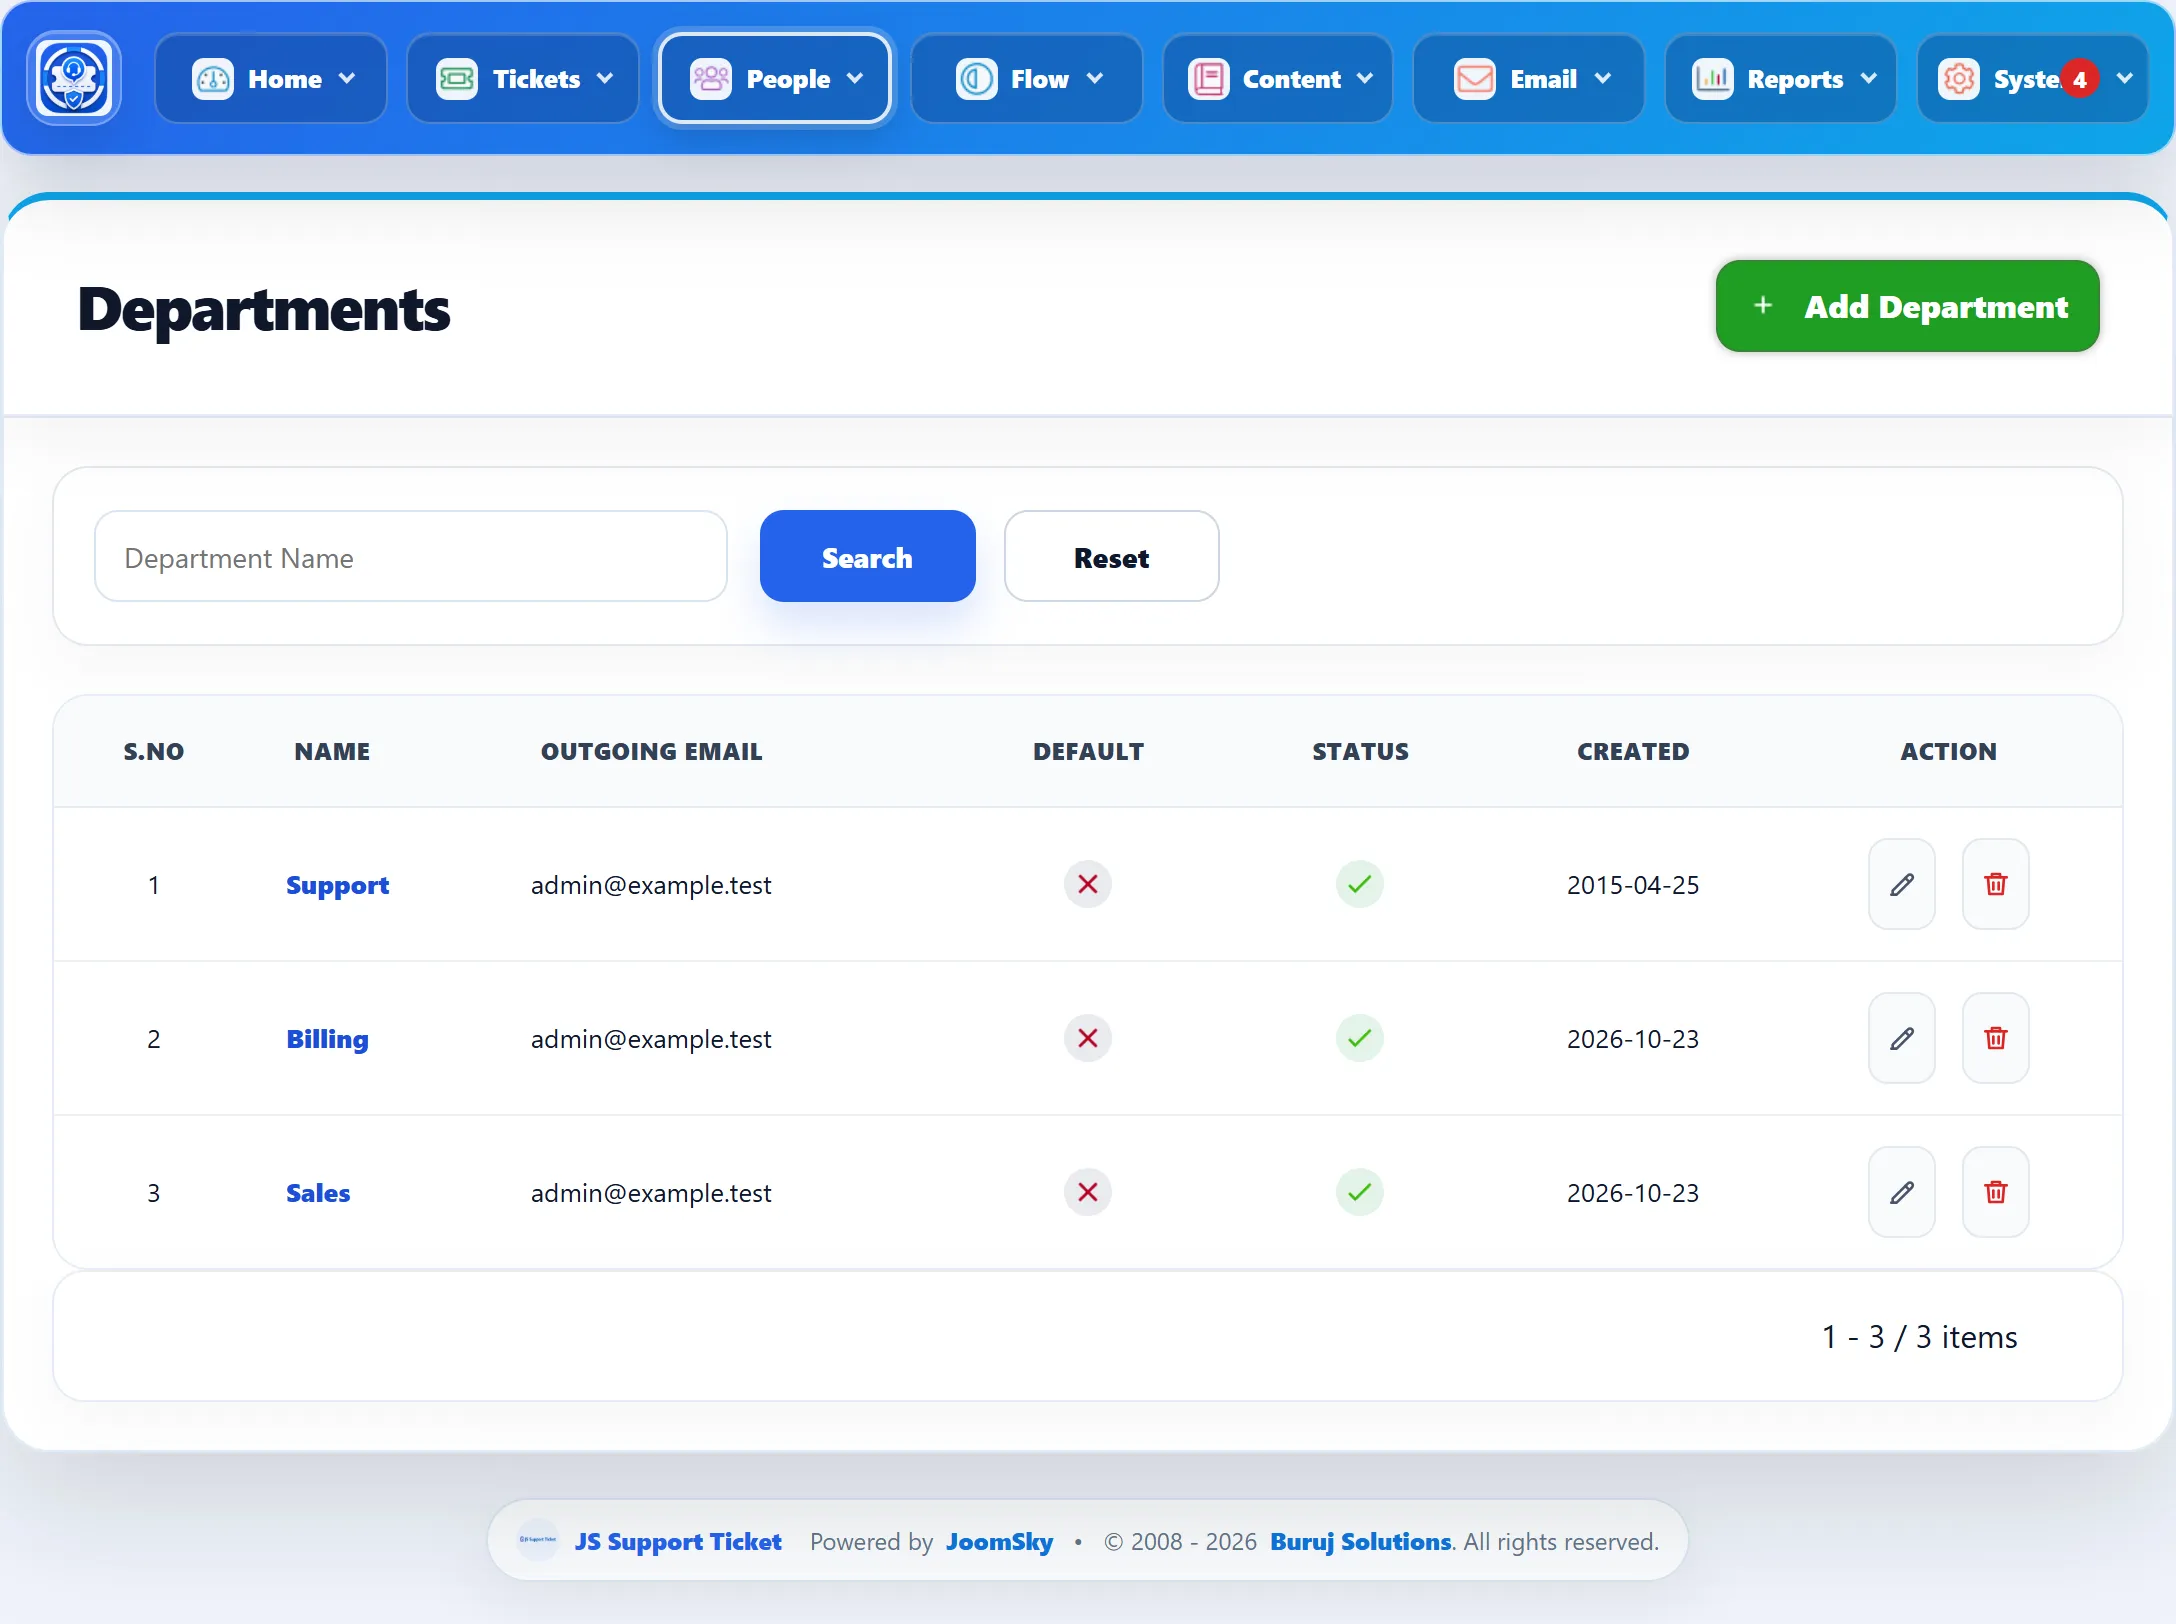The width and height of the screenshot is (2176, 1624).
Task: Click the Reports chart icon
Action: [x=1712, y=79]
